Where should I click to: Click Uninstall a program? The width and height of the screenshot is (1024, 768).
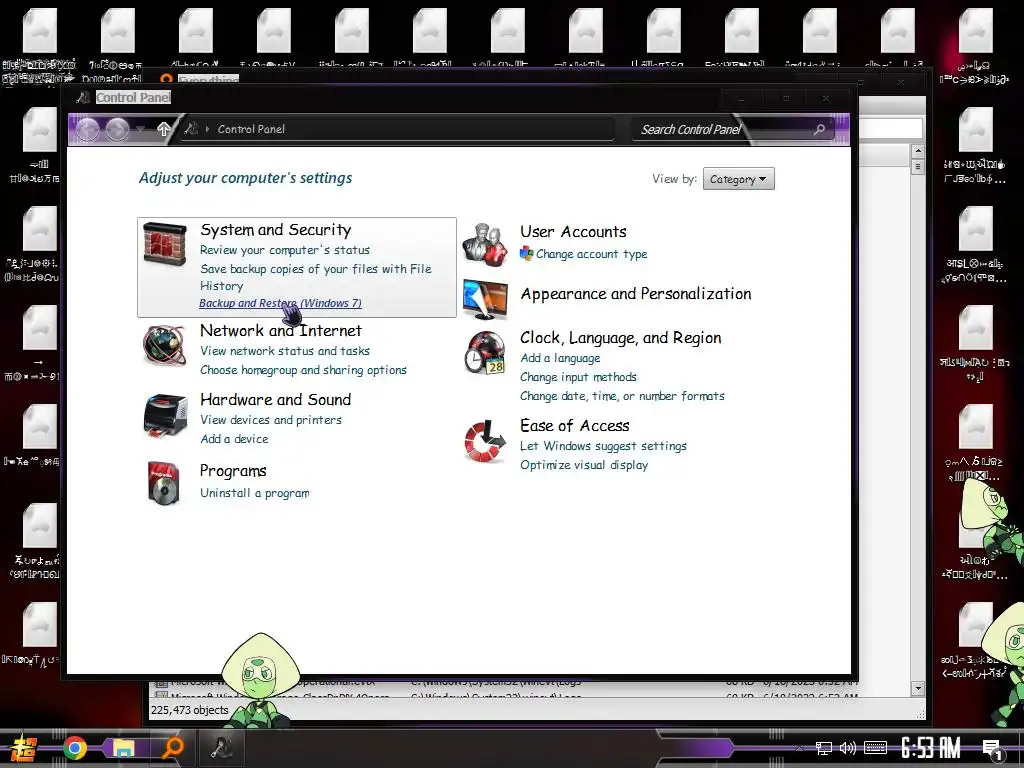pos(255,493)
